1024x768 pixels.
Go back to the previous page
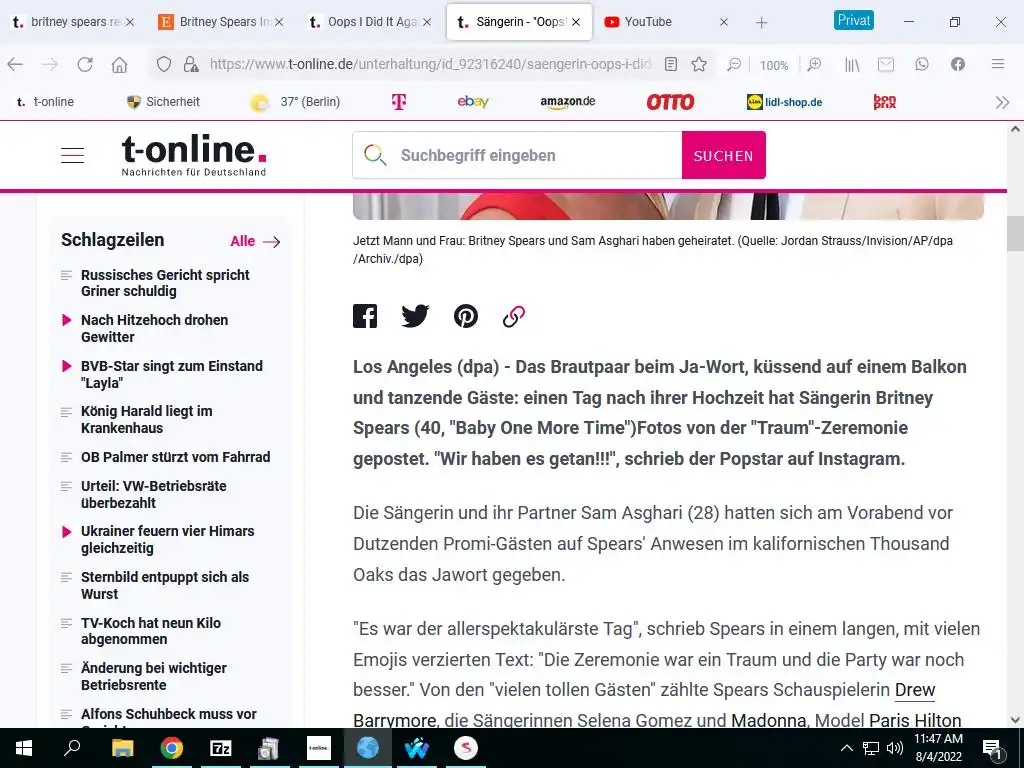[x=15, y=64]
